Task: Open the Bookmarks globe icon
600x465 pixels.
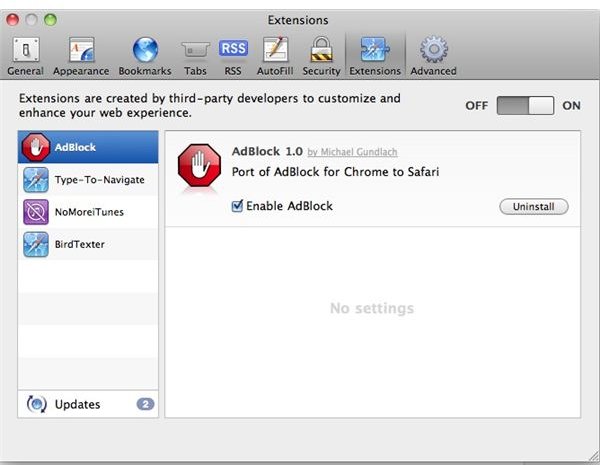Action: click(x=145, y=50)
